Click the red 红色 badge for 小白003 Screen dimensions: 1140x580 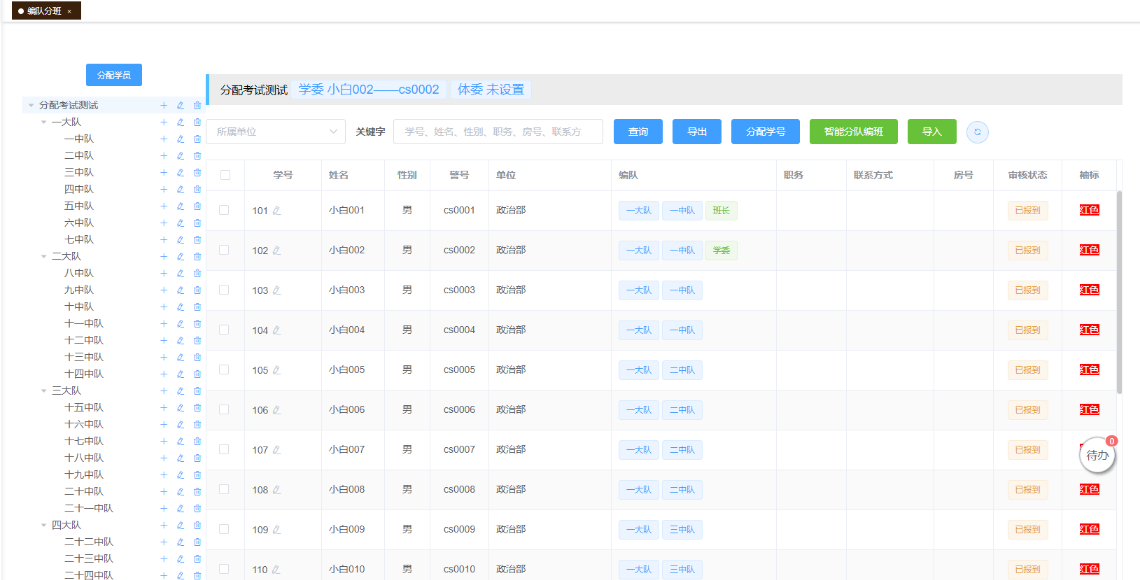pos(1090,290)
